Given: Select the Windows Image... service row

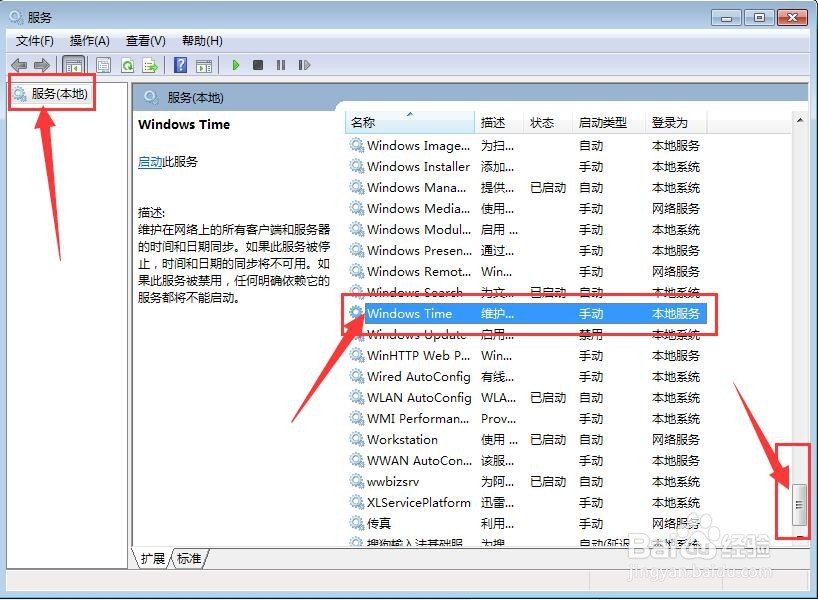Looking at the screenshot, I should [x=526, y=146].
